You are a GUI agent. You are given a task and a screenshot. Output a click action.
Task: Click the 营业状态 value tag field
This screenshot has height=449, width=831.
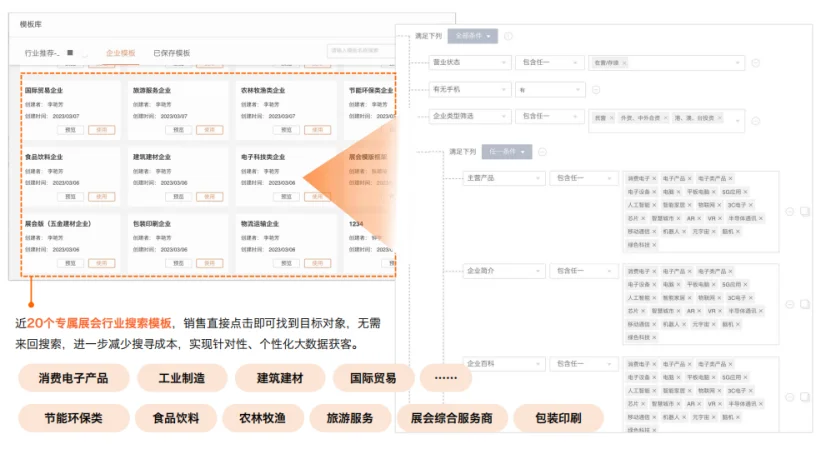(x=666, y=63)
